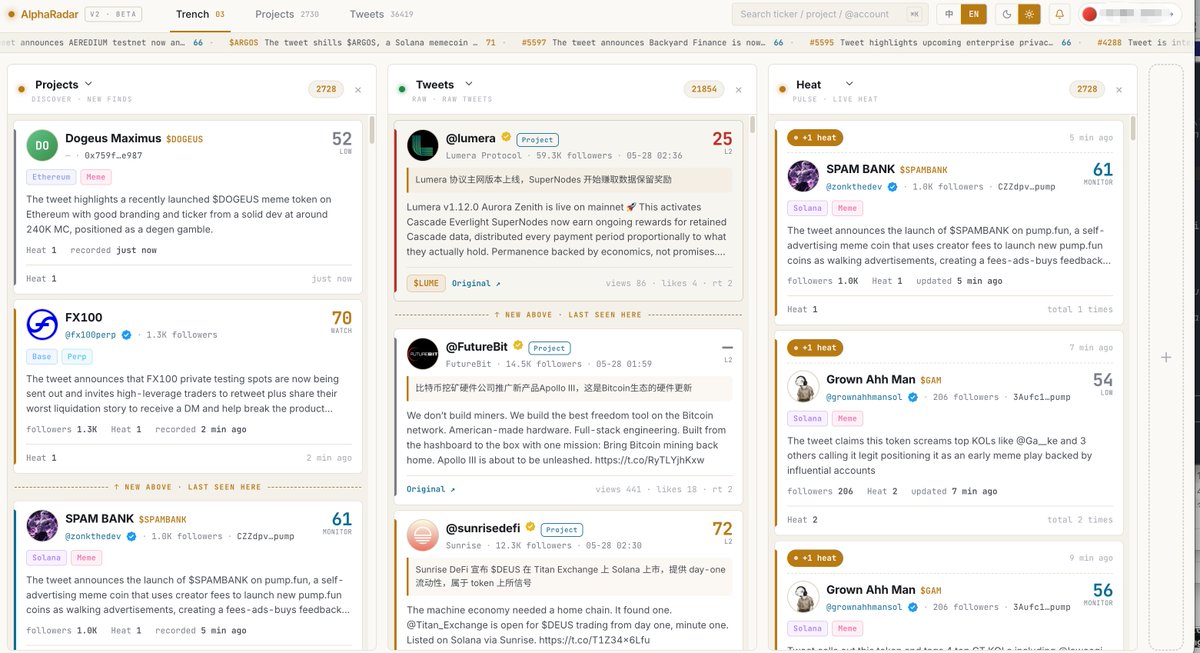The width and height of the screenshot is (1200, 653).
Task: Open the Tweets tab in top navigation
Action: point(381,14)
